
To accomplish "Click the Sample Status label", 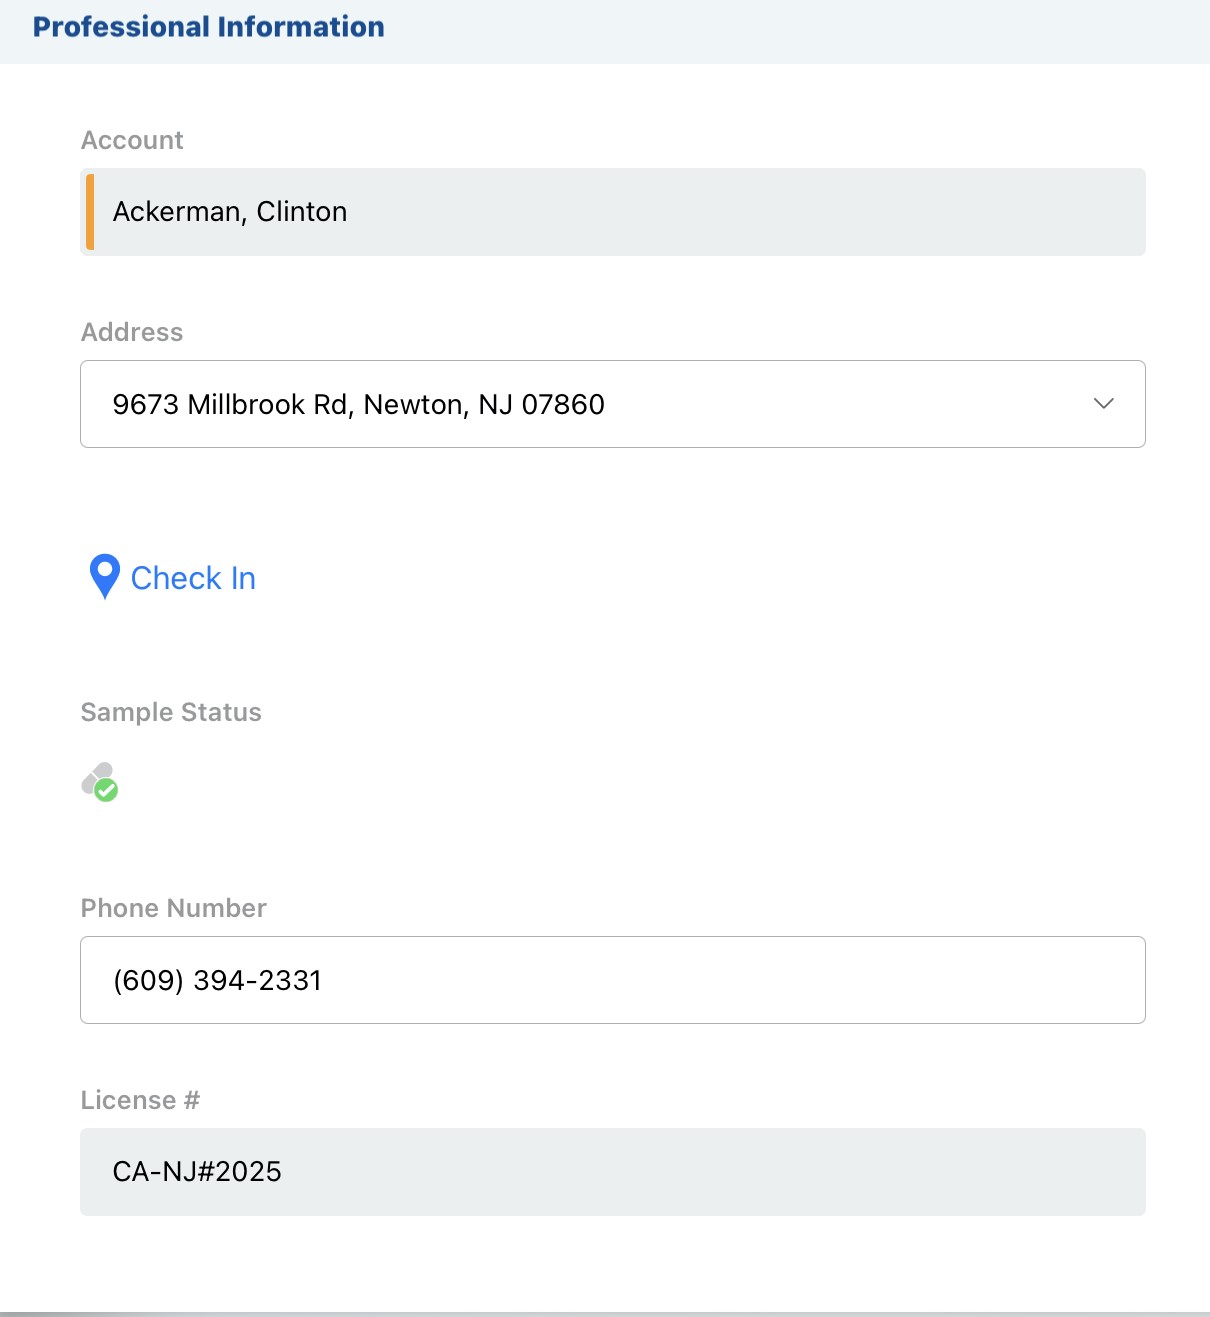I will coord(171,712).
